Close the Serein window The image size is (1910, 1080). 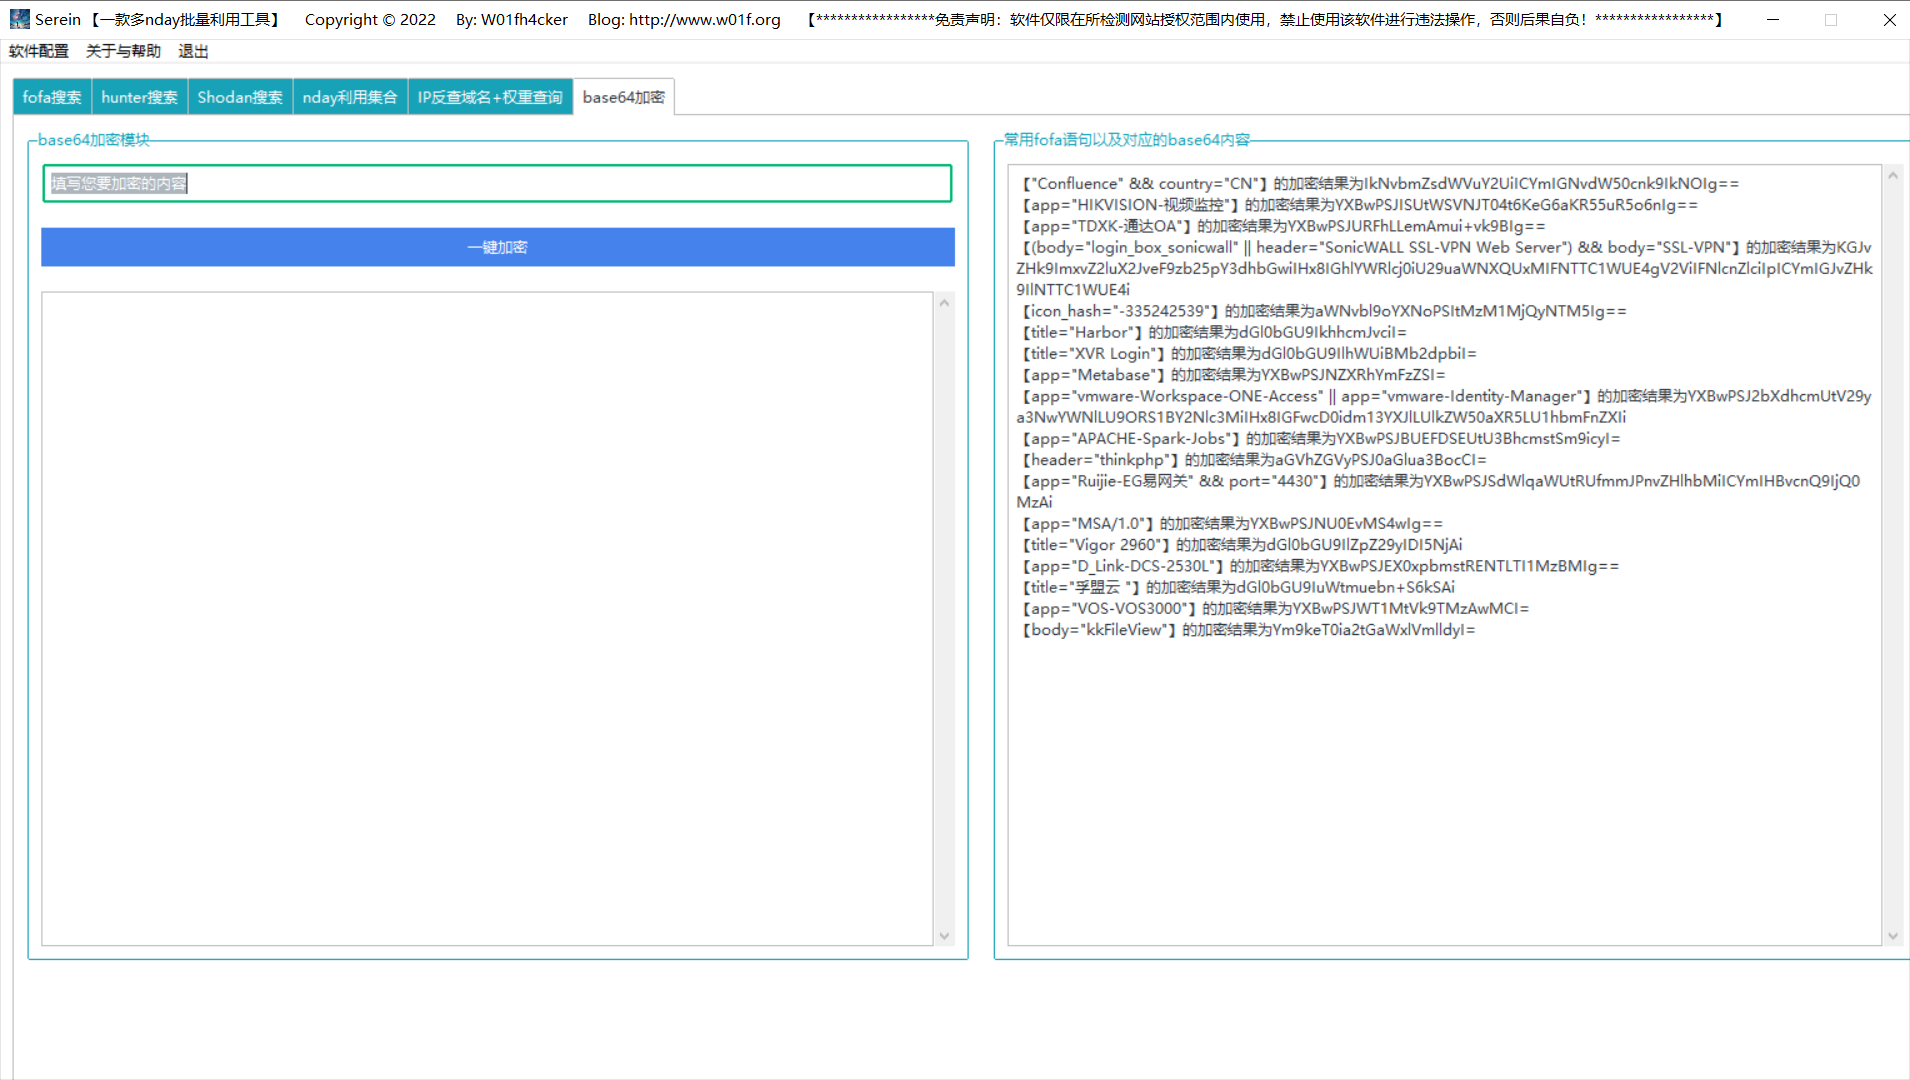pos(1889,19)
